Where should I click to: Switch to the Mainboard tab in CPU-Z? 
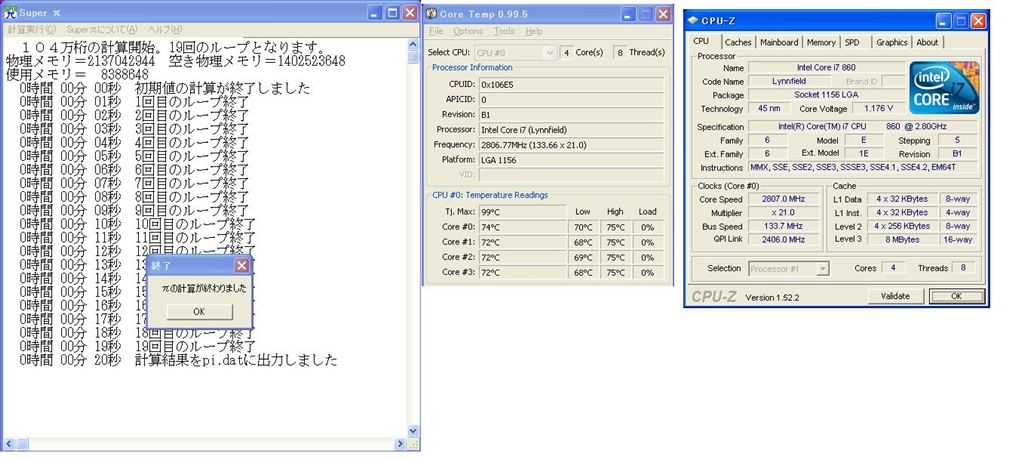(x=779, y=42)
